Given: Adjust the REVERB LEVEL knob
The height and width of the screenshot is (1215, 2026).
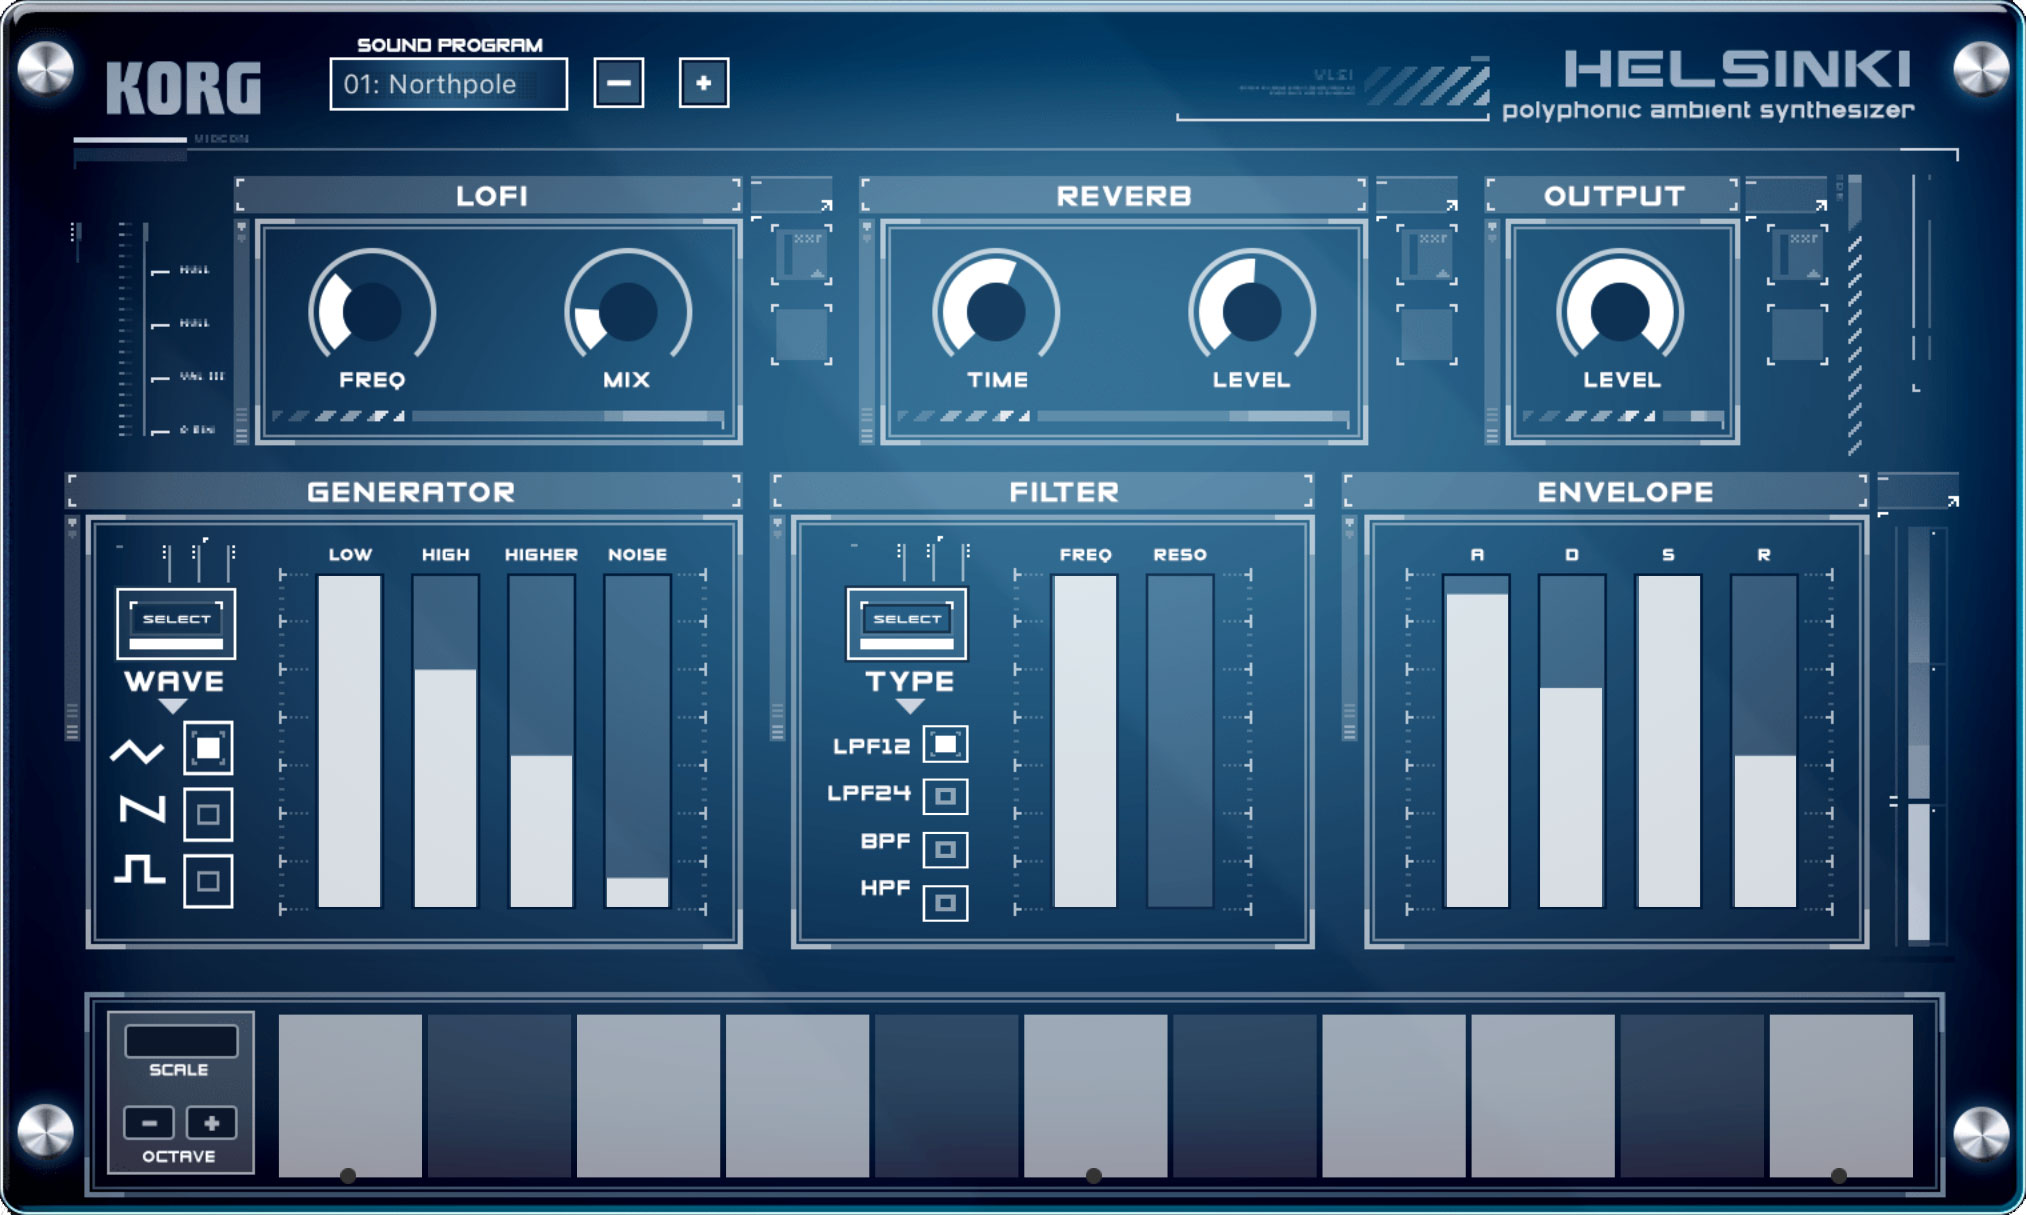Looking at the screenshot, I should 1252,310.
